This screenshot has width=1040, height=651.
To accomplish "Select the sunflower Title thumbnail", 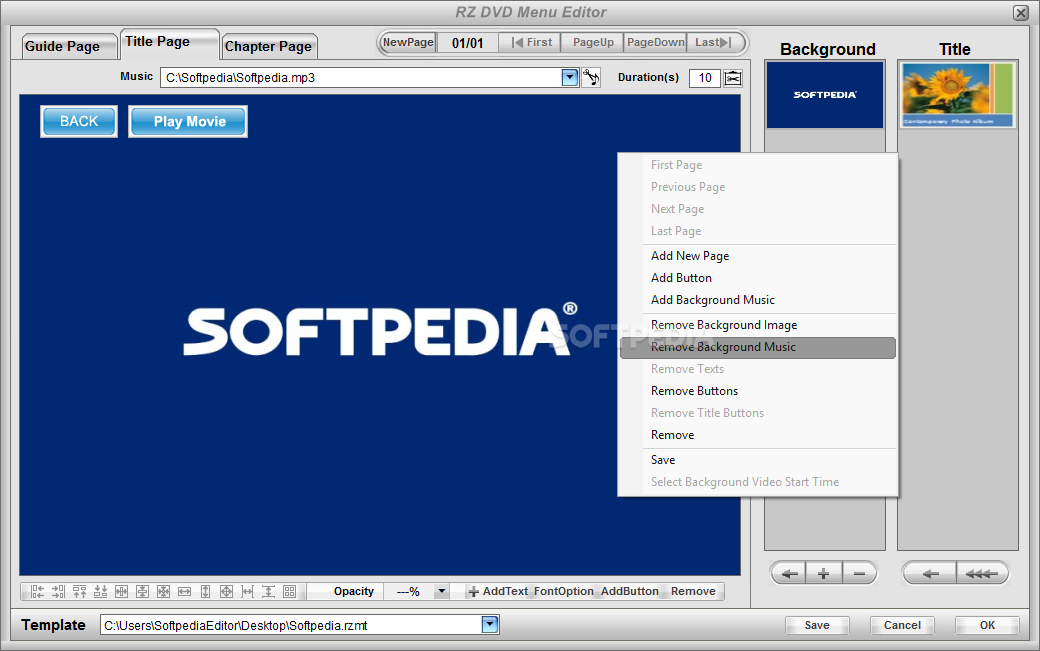I will [958, 95].
